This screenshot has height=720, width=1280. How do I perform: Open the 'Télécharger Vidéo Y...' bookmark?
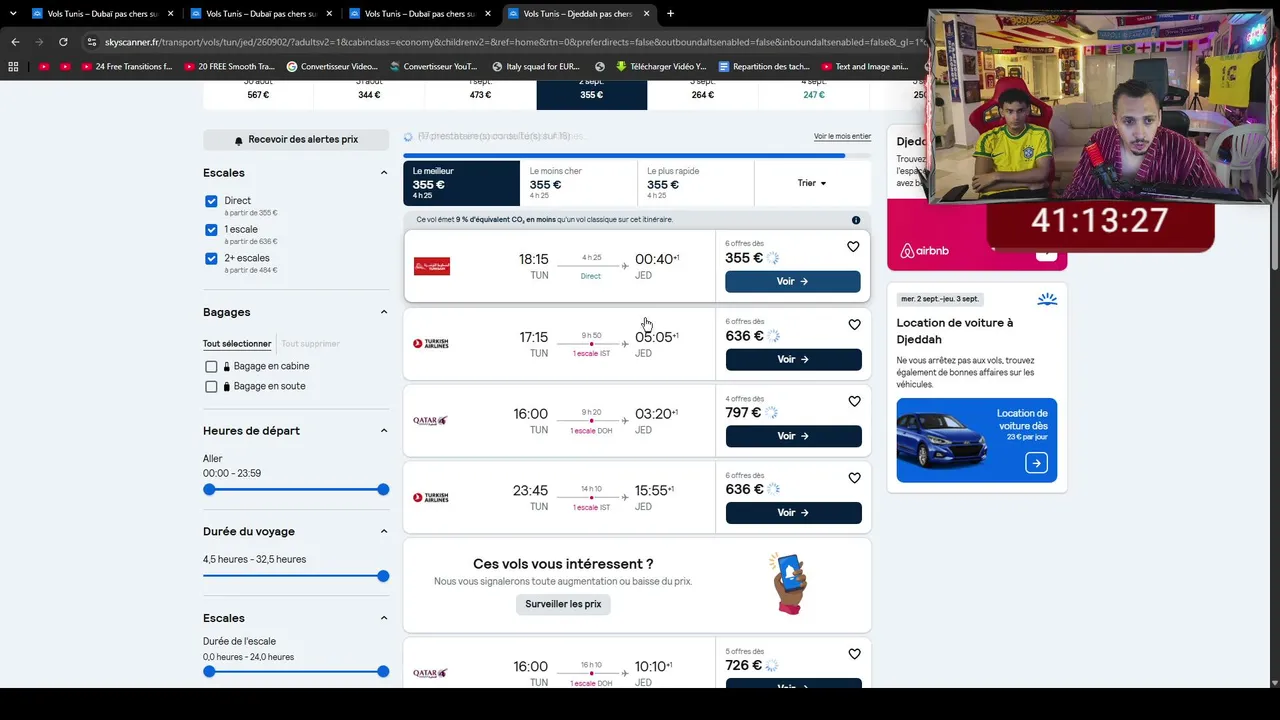tap(661, 67)
